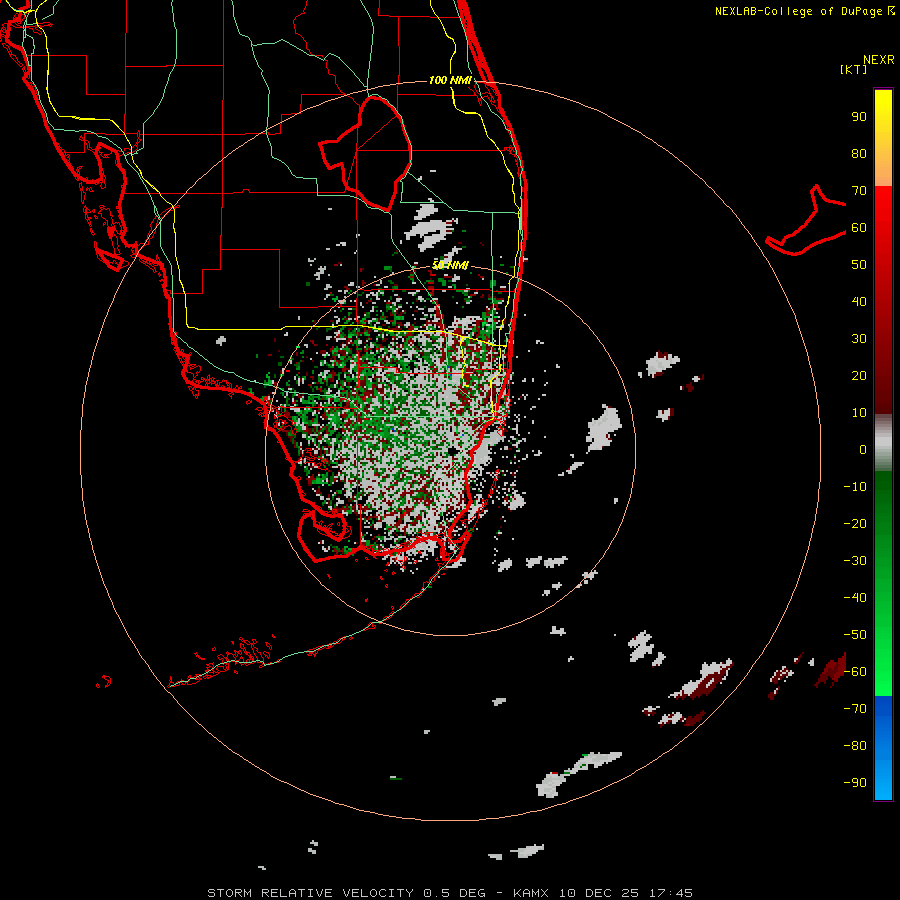This screenshot has width=900, height=900.
Task: Click the KAMX station identifier
Action: tap(531, 893)
